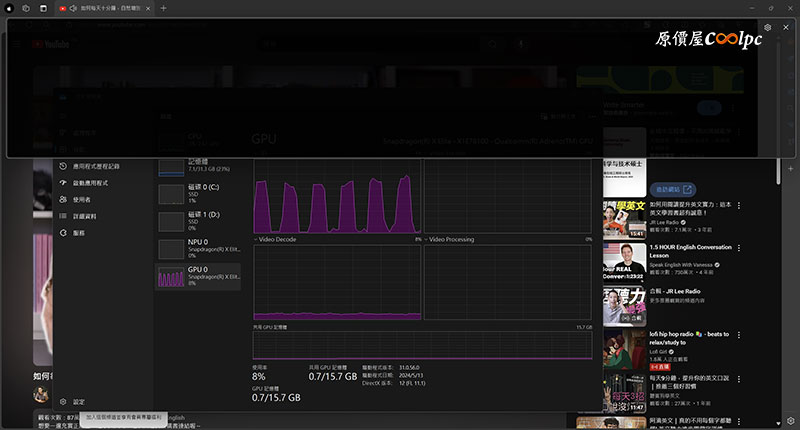Image resolution: width=800 pixels, height=430 pixels.
Task: Open lofi hip hop radio thumbnail
Action: pos(624,349)
